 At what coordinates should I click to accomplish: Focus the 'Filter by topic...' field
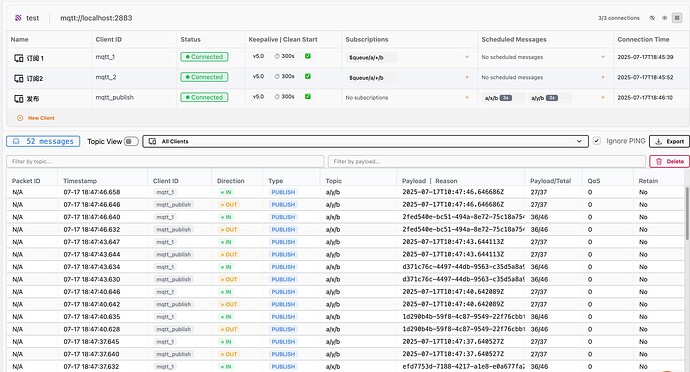[x=165, y=162]
